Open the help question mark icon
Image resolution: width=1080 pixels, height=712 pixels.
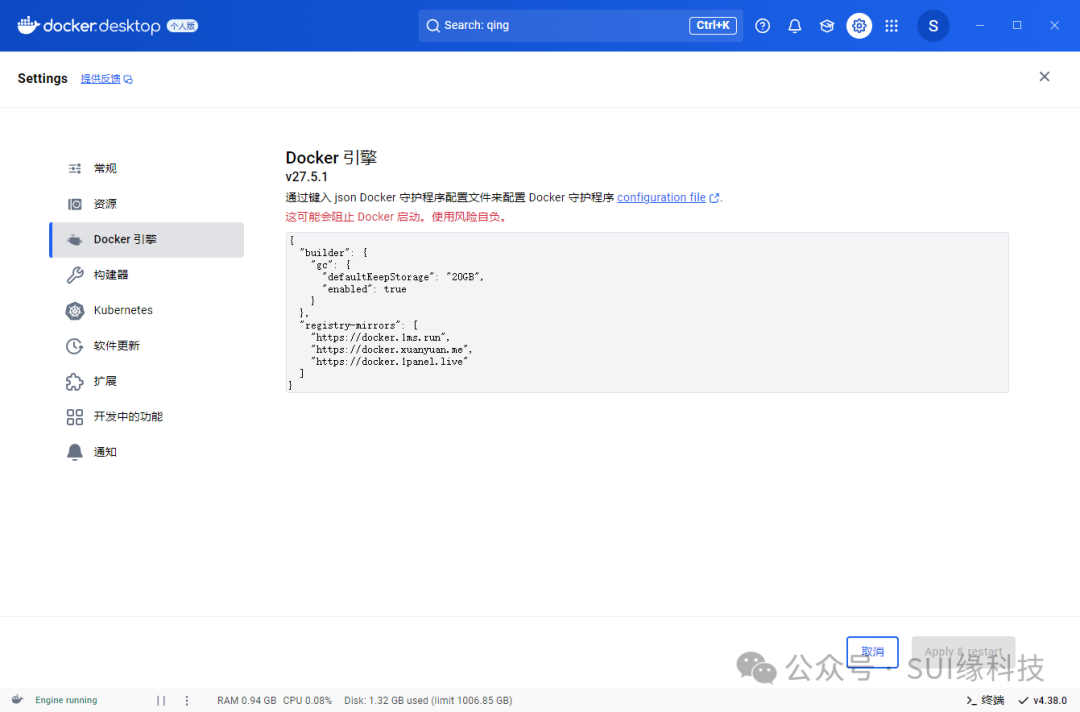(x=762, y=26)
